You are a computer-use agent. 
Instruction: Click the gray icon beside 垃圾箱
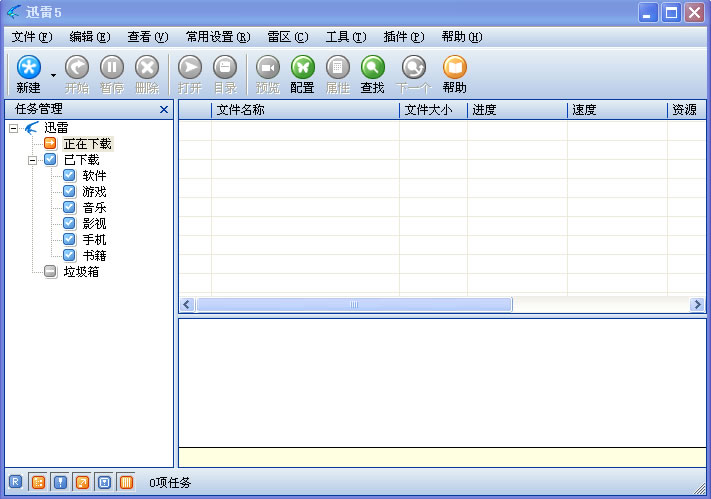50,271
